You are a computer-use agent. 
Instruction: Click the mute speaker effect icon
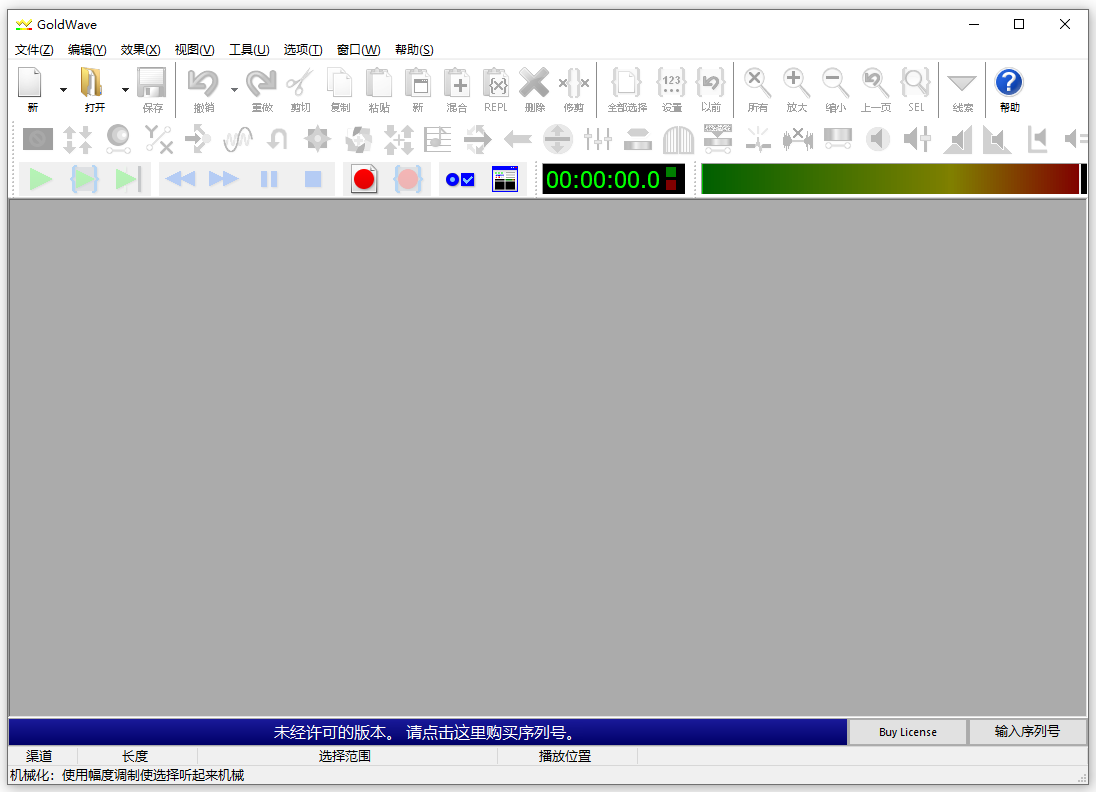877,139
